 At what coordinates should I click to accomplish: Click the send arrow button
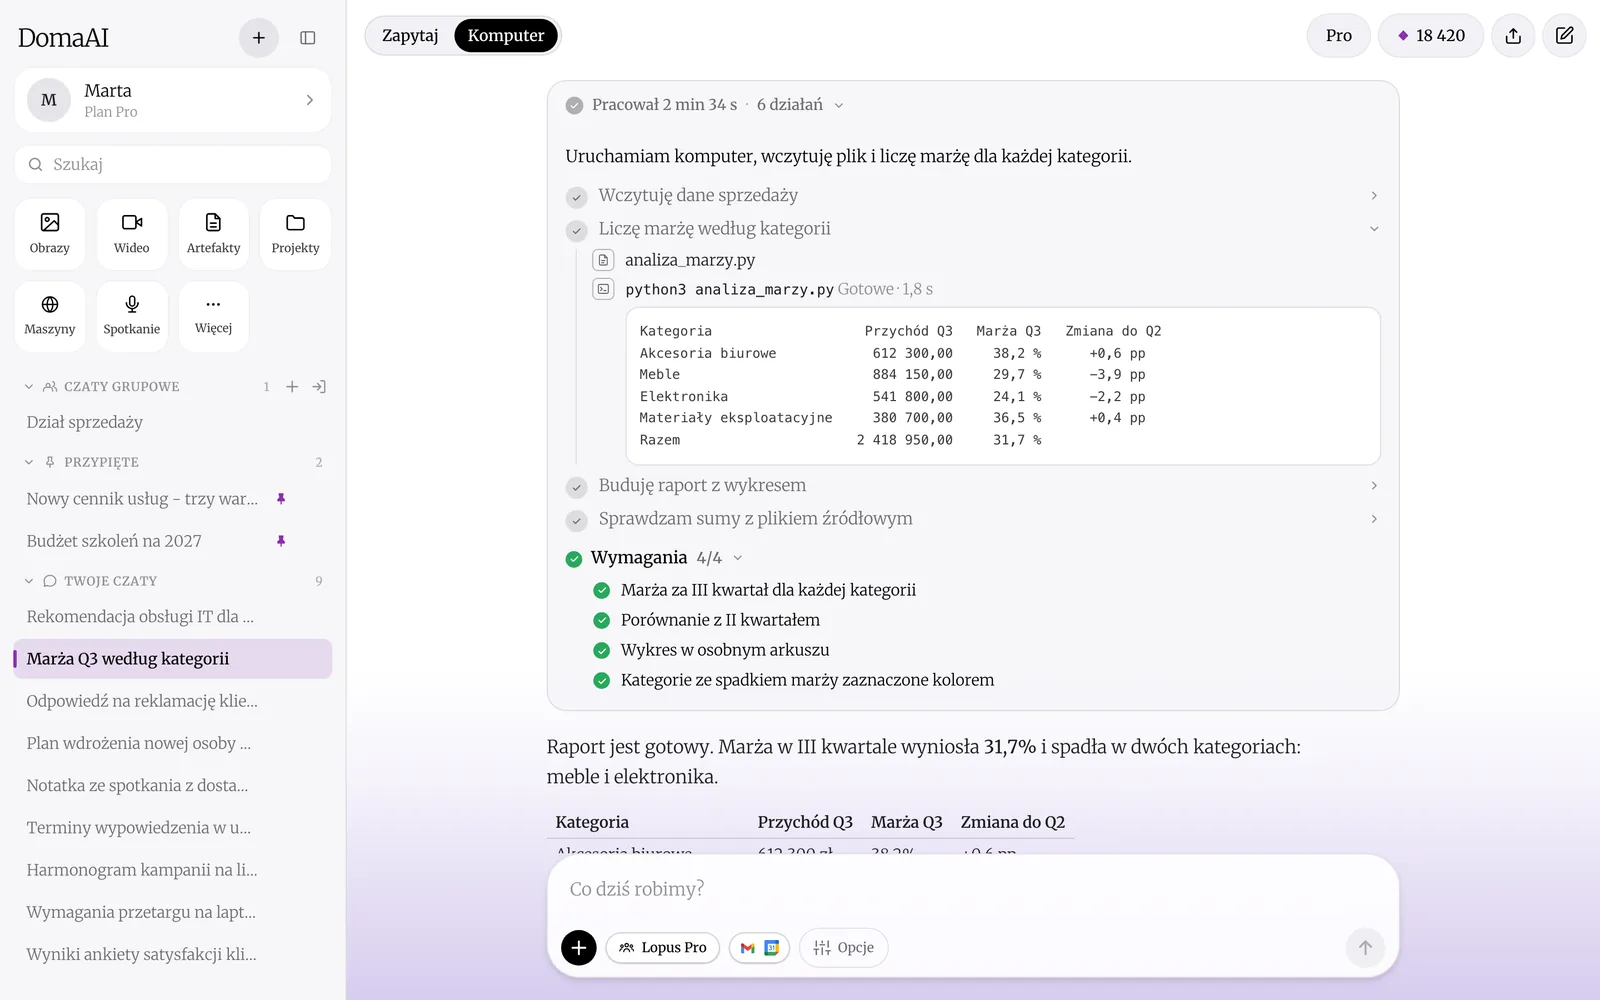(x=1365, y=947)
